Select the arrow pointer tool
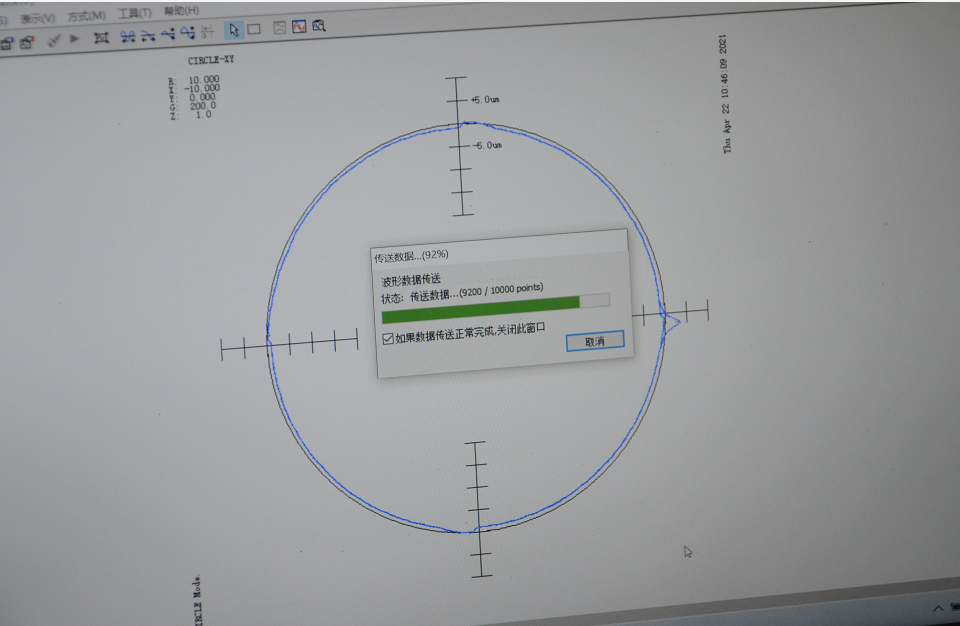 tap(233, 30)
